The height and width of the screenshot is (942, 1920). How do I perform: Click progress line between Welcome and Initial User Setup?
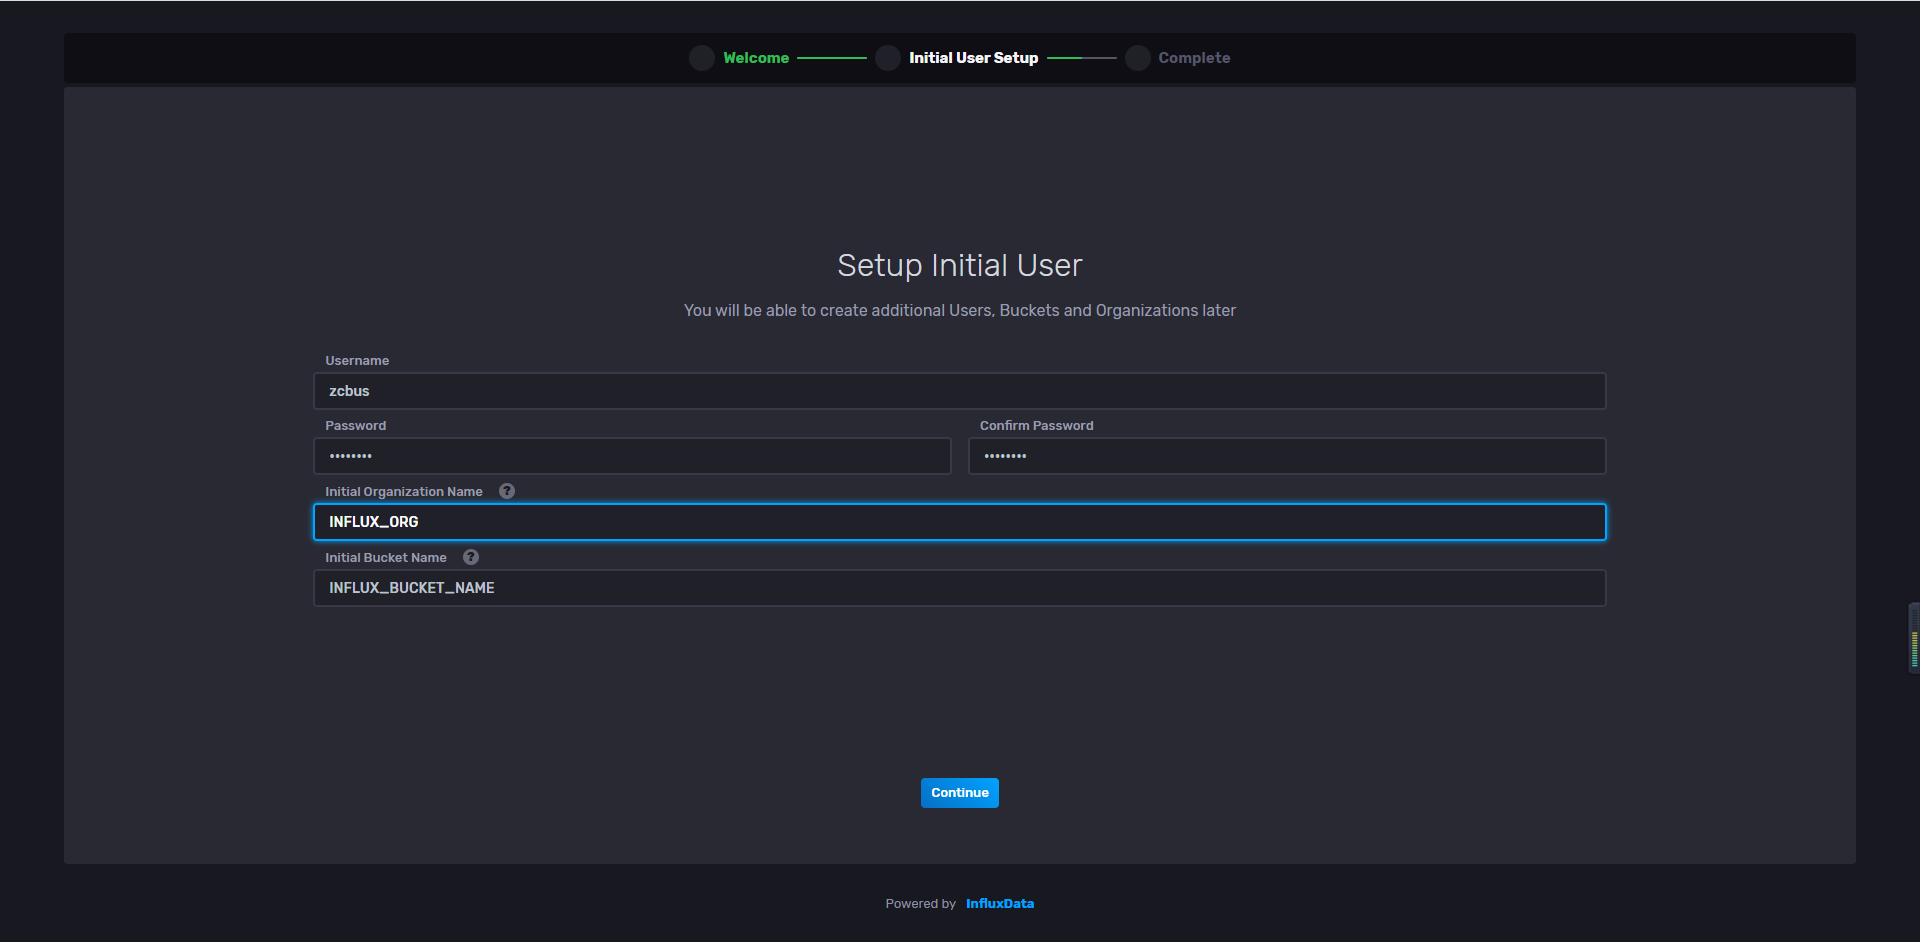click(x=832, y=58)
